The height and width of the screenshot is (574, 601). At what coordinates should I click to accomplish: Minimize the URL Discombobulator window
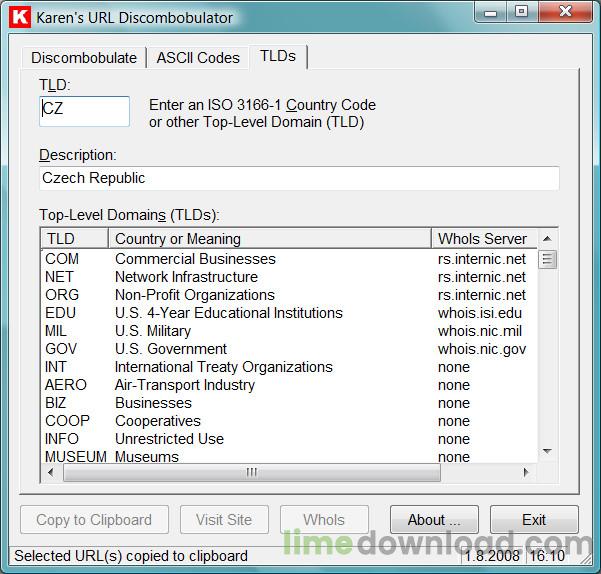pos(490,13)
